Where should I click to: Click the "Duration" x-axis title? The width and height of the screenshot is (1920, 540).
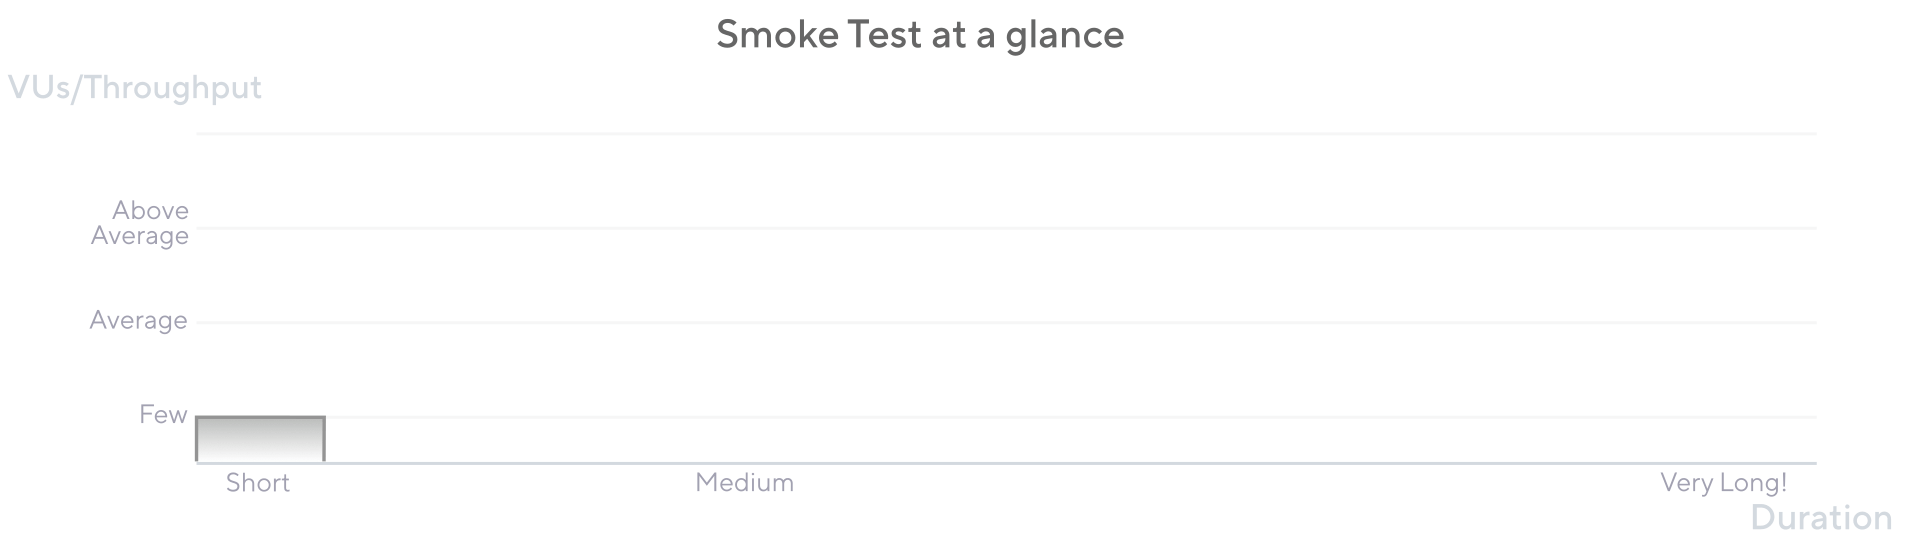click(x=1821, y=518)
